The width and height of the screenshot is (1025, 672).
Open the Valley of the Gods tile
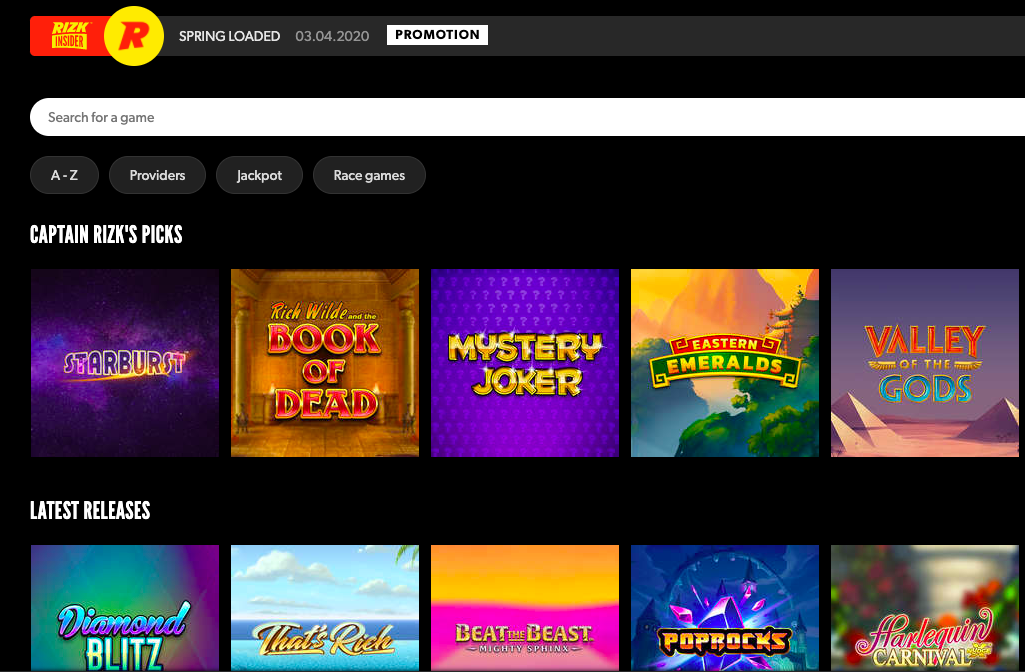pyautogui.click(x=925, y=363)
